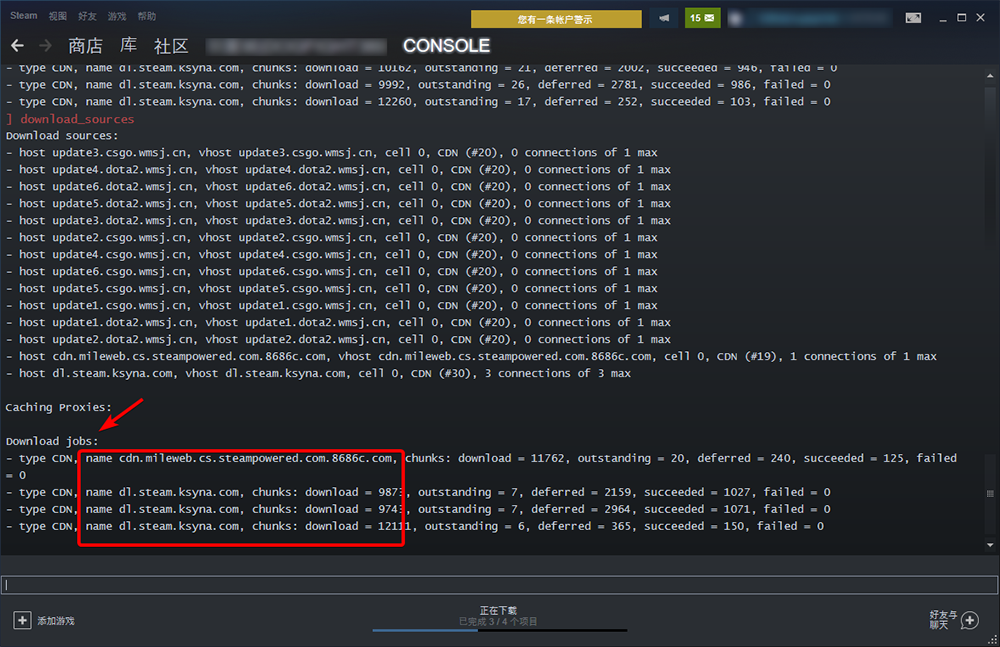The image size is (1000, 647).
Task: Click the "Download jobs:" heading
Action: [x=52, y=441]
